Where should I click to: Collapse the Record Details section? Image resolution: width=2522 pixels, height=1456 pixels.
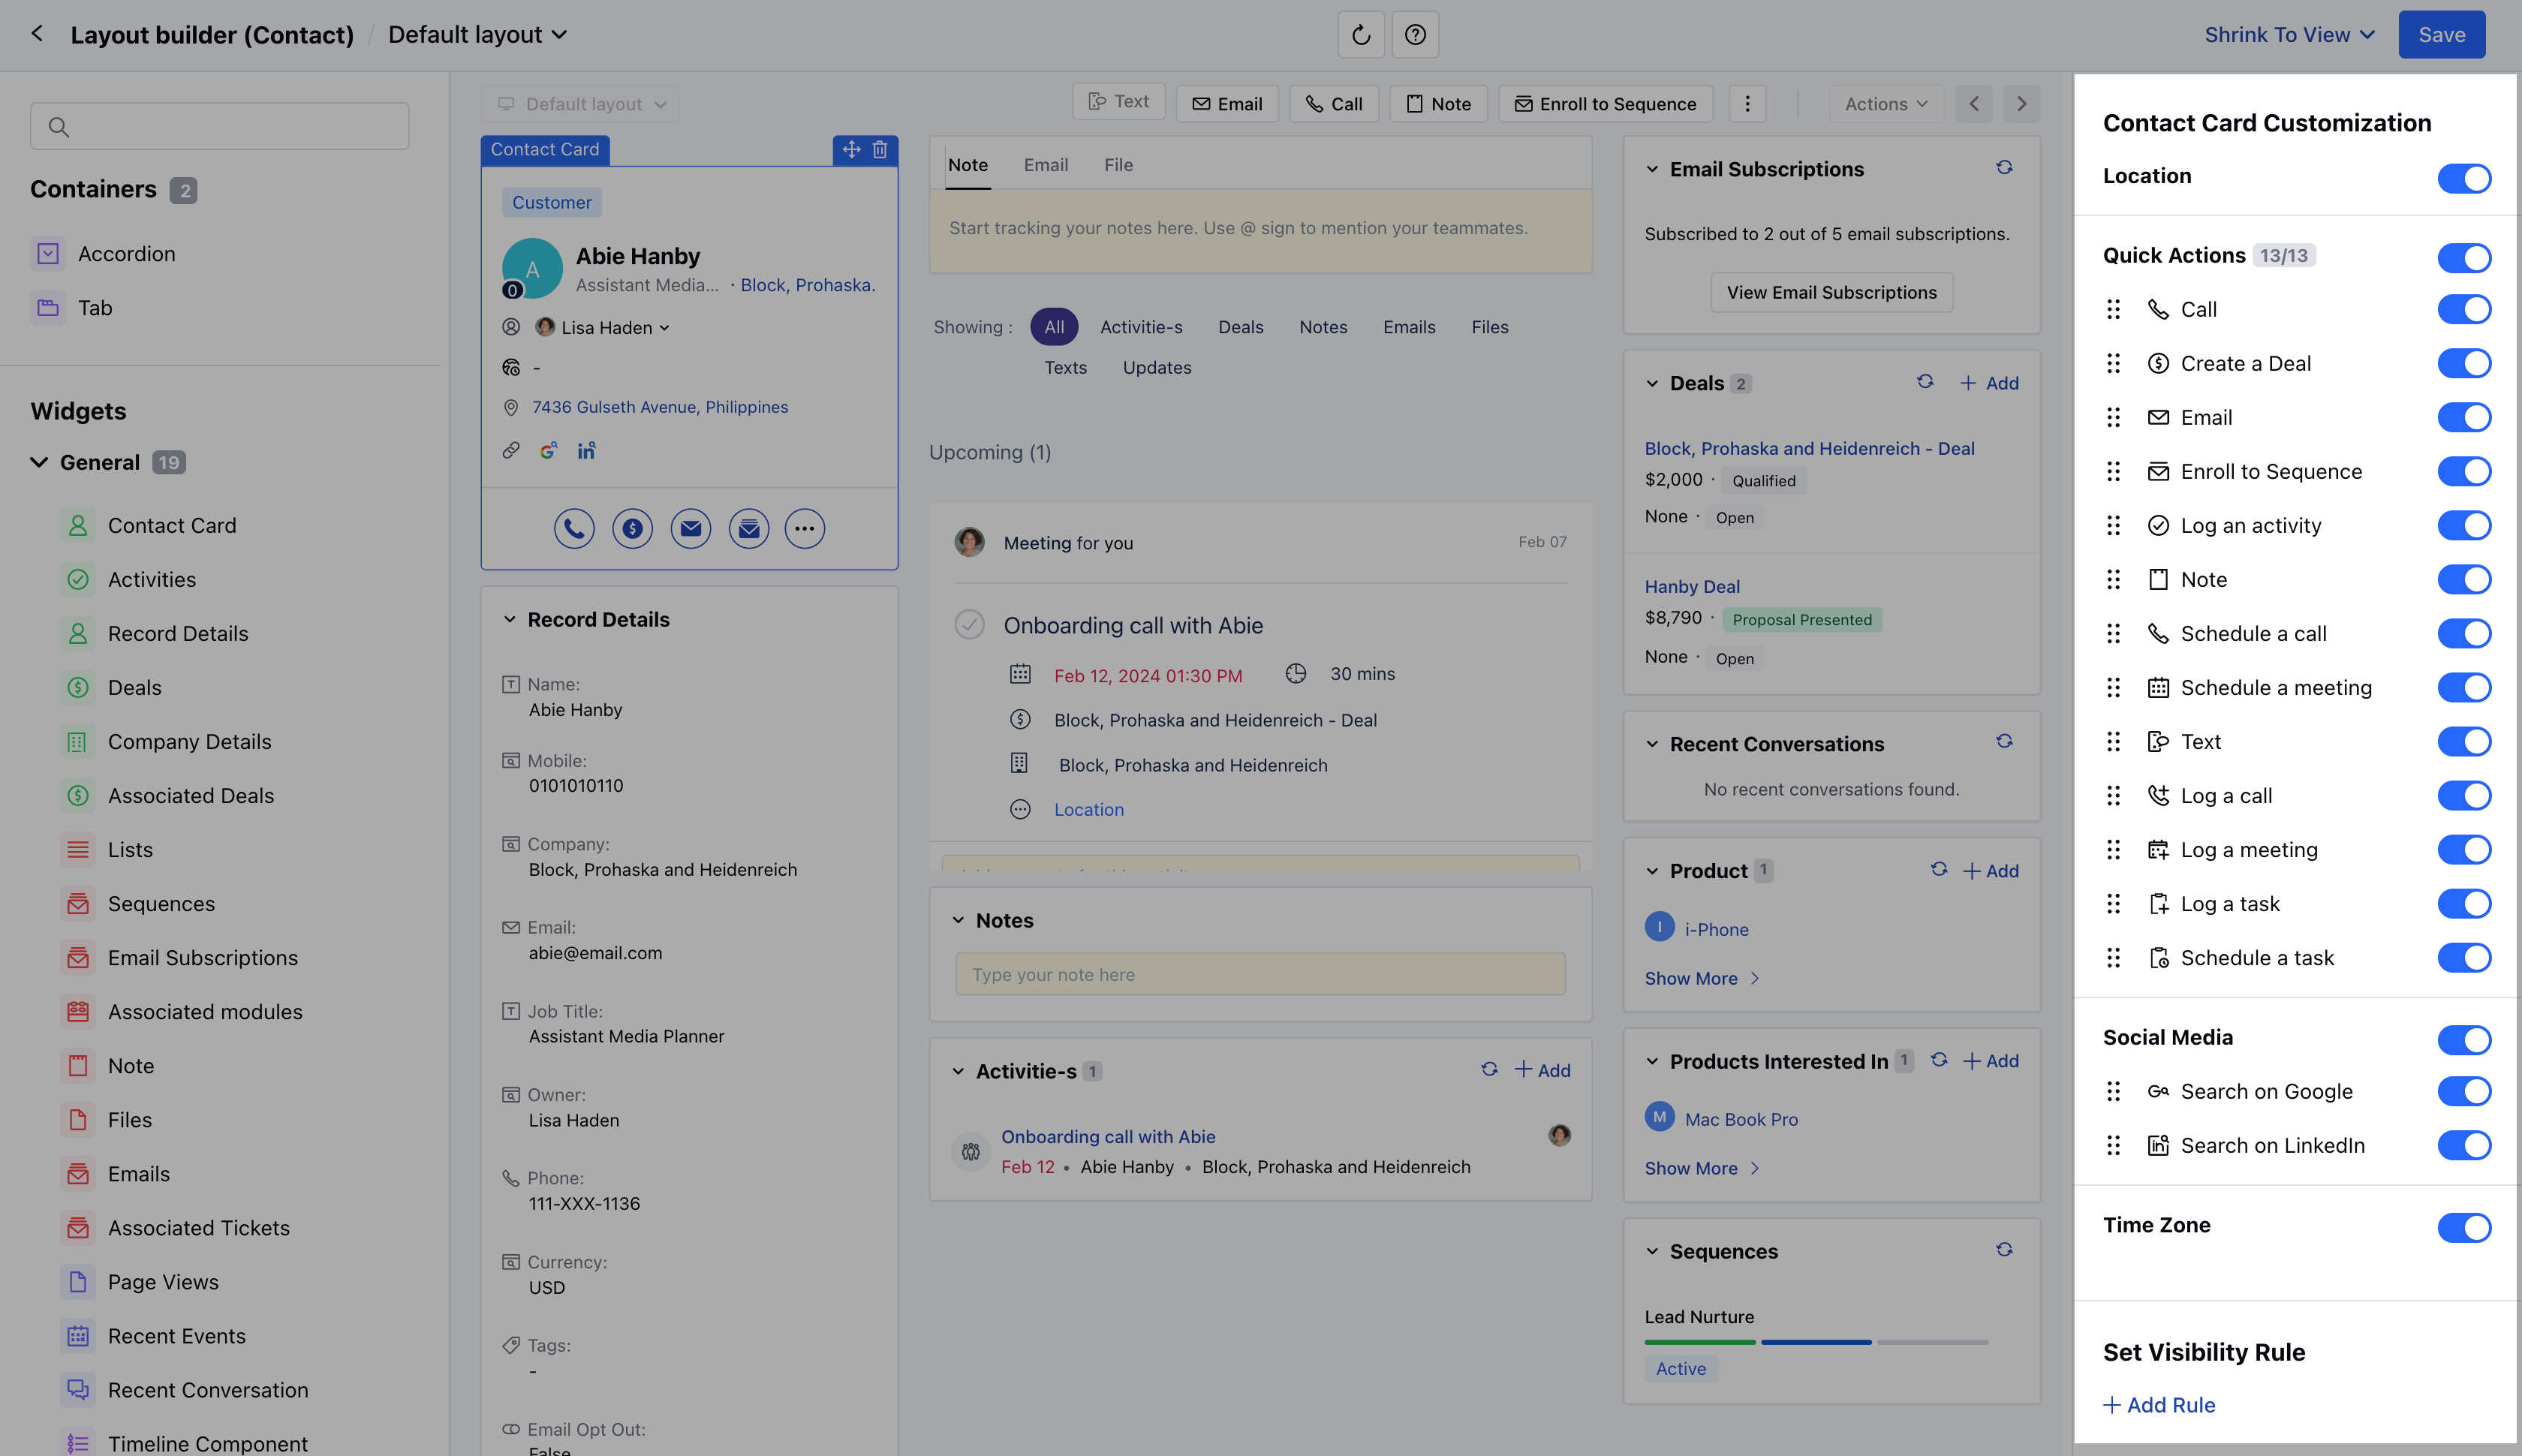click(x=510, y=620)
